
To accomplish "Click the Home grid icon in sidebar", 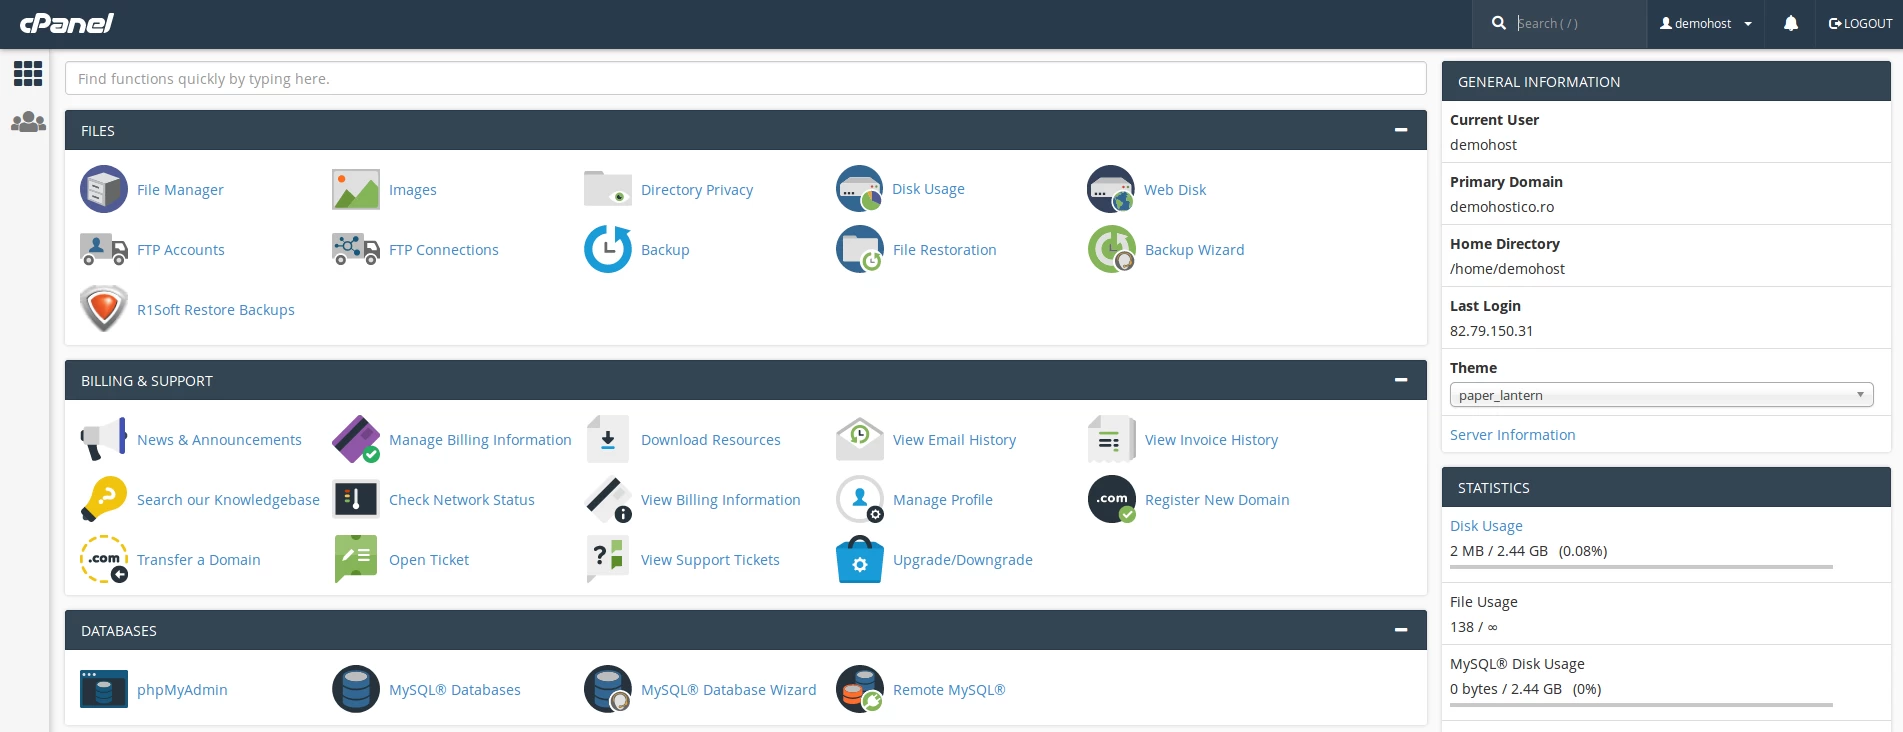I will [28, 73].
